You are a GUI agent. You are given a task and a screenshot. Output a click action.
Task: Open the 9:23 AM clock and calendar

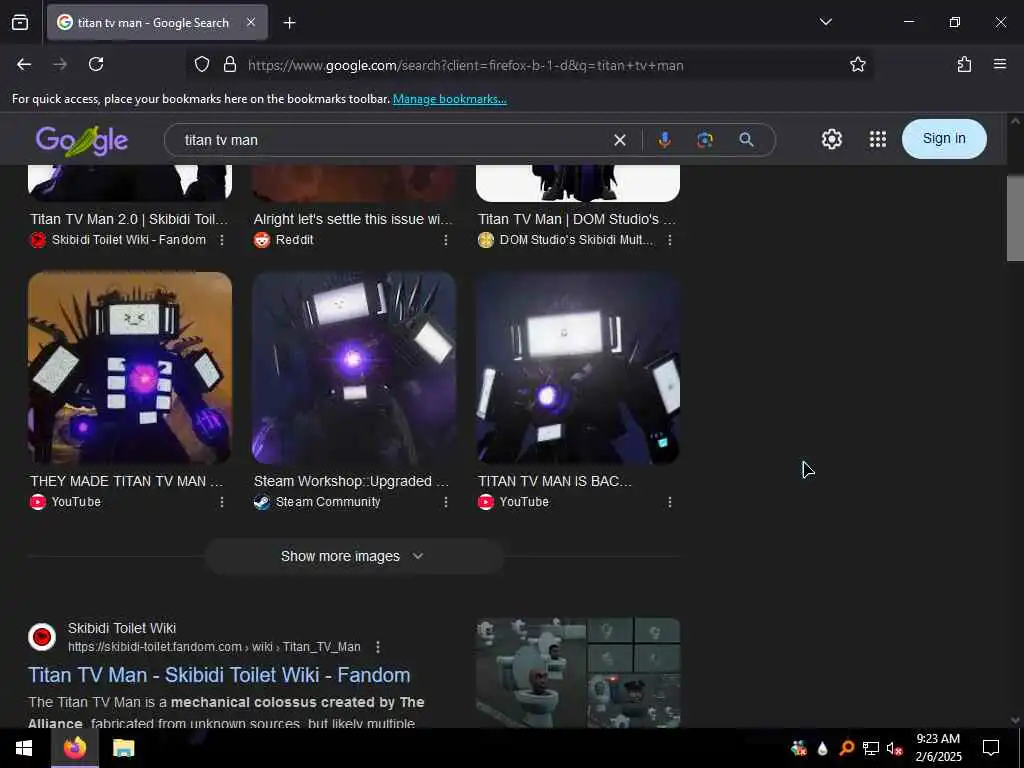[938, 748]
